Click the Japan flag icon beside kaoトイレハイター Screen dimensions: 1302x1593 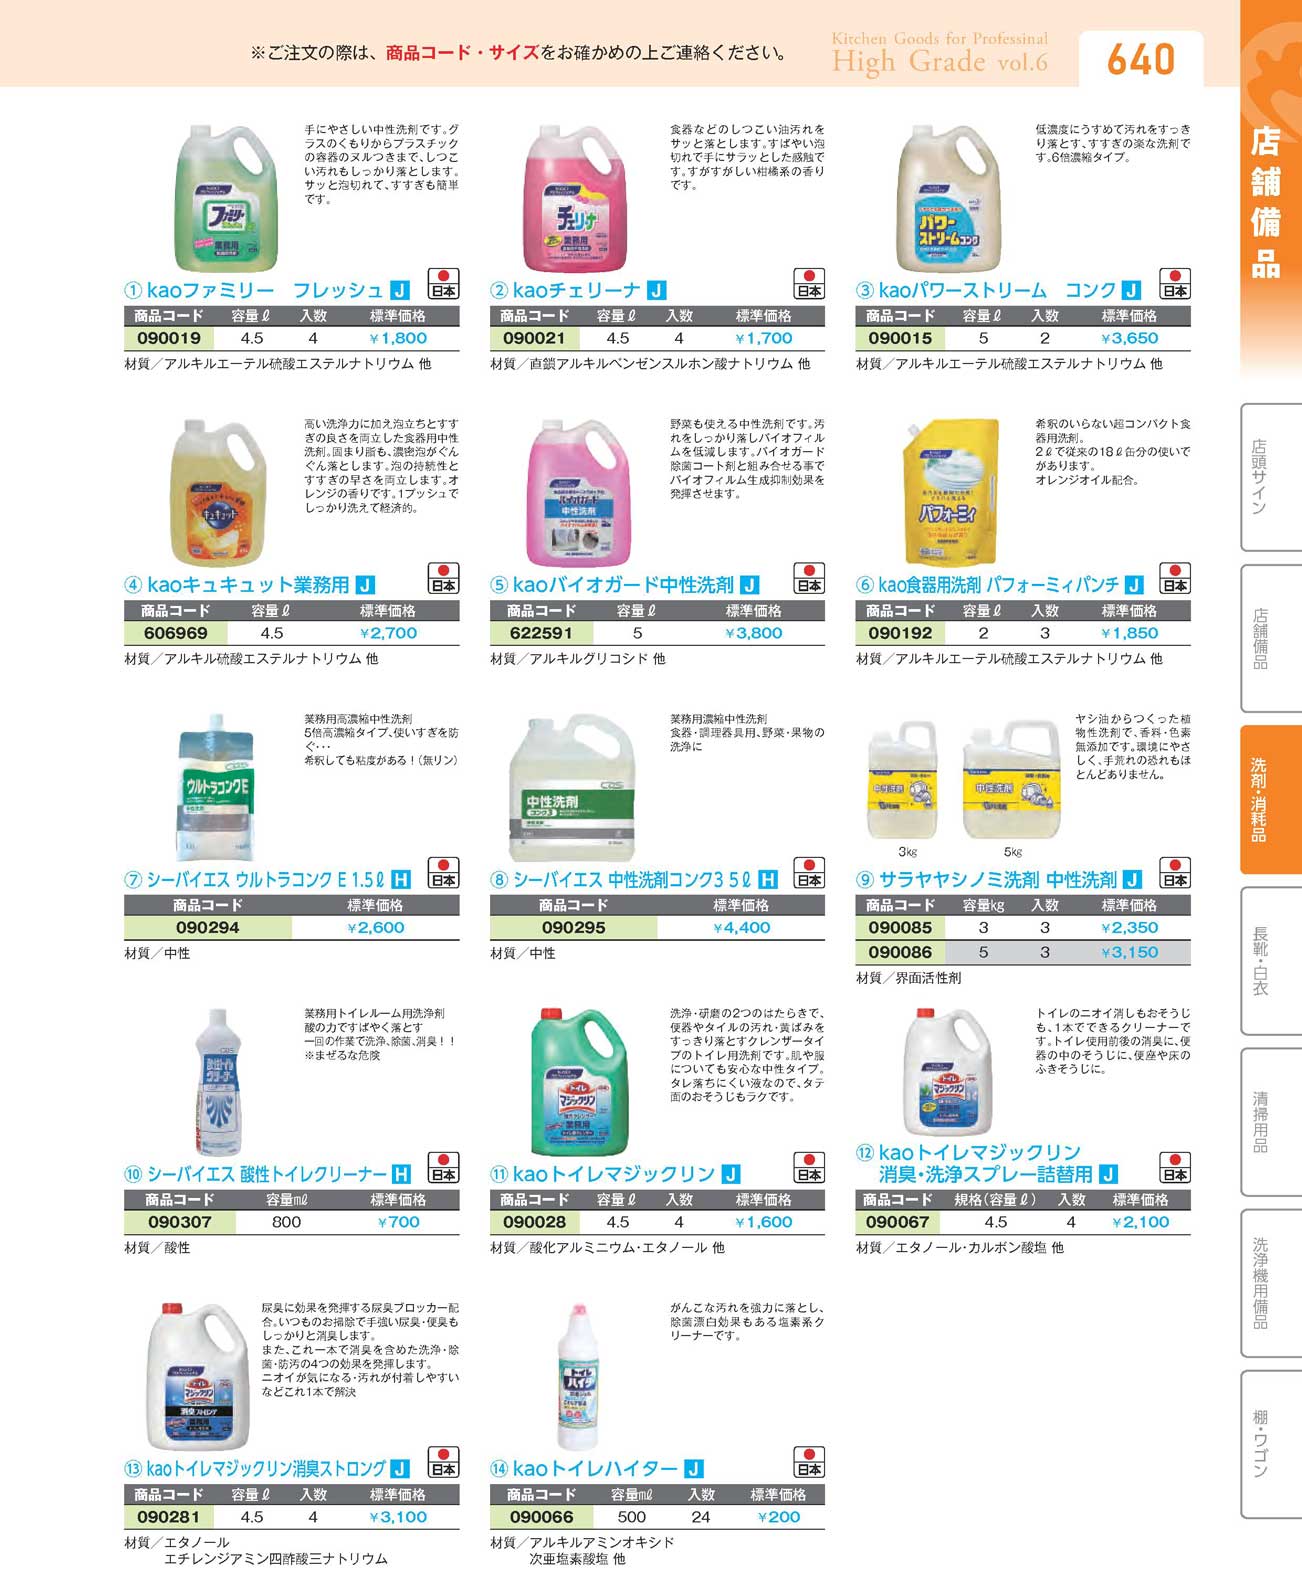coord(809,1462)
